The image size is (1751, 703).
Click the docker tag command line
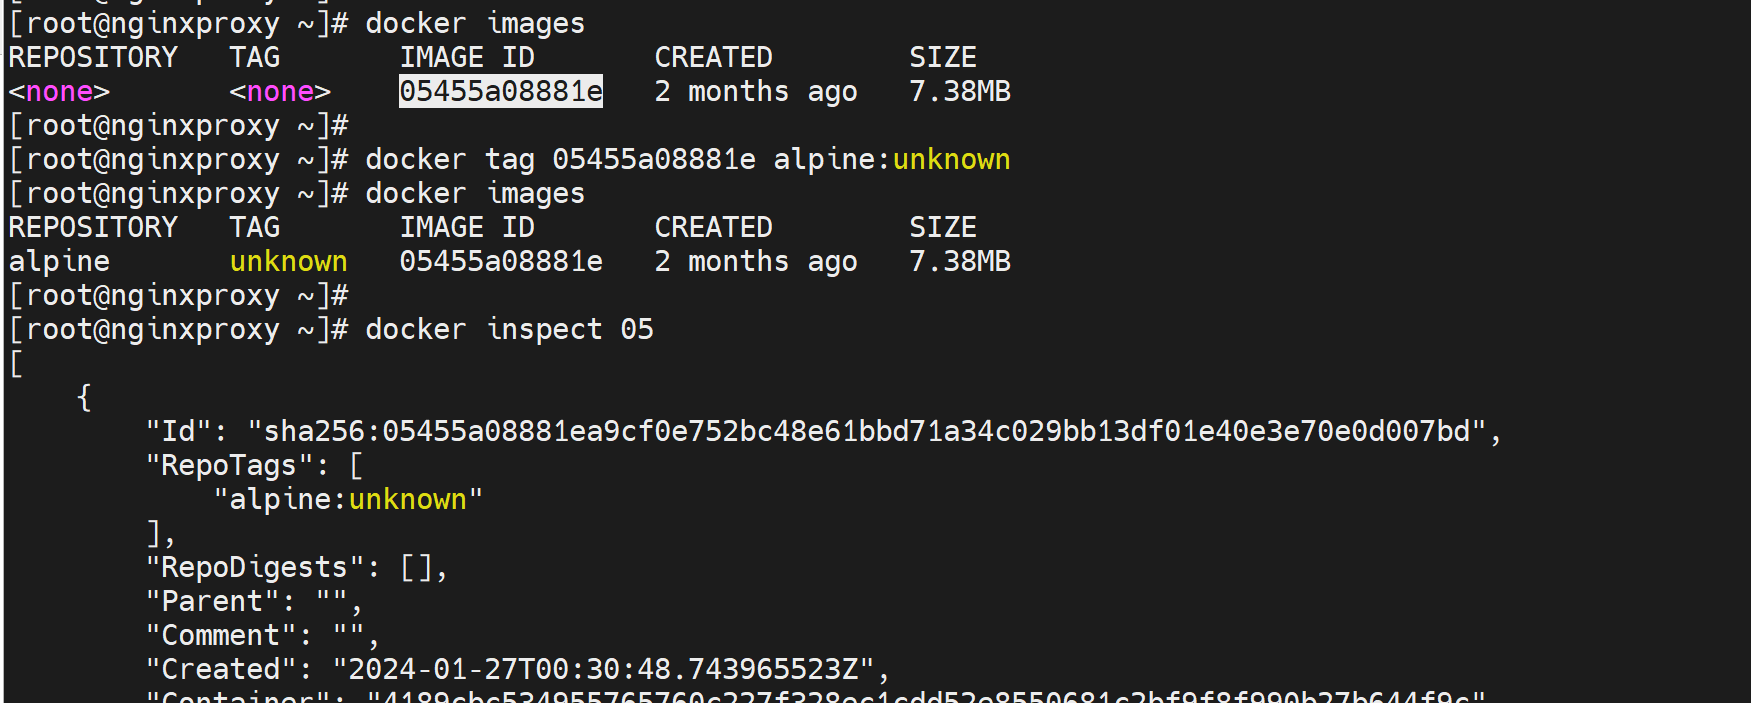pyautogui.click(x=687, y=160)
